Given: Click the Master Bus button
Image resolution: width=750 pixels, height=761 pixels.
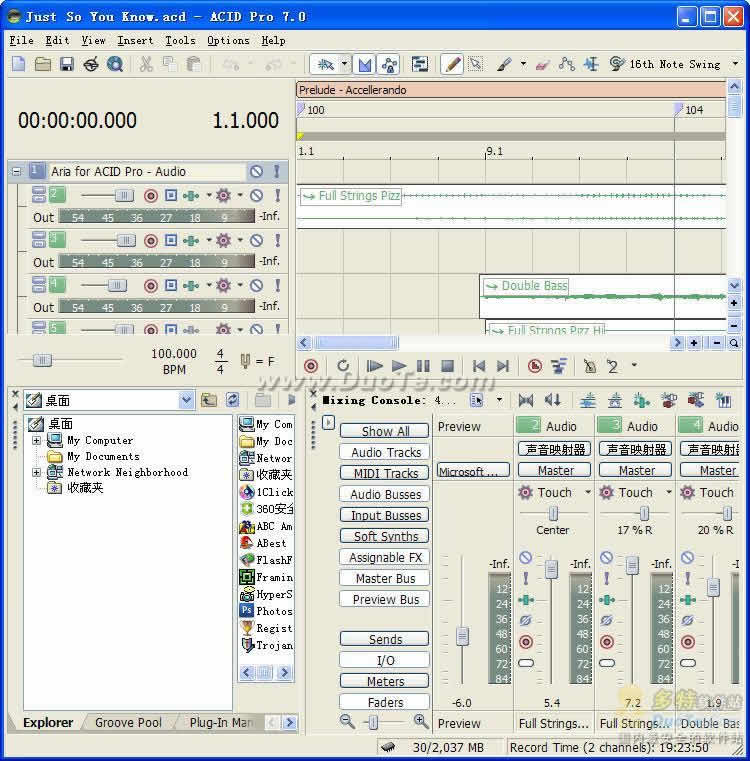Looking at the screenshot, I should coord(384,578).
